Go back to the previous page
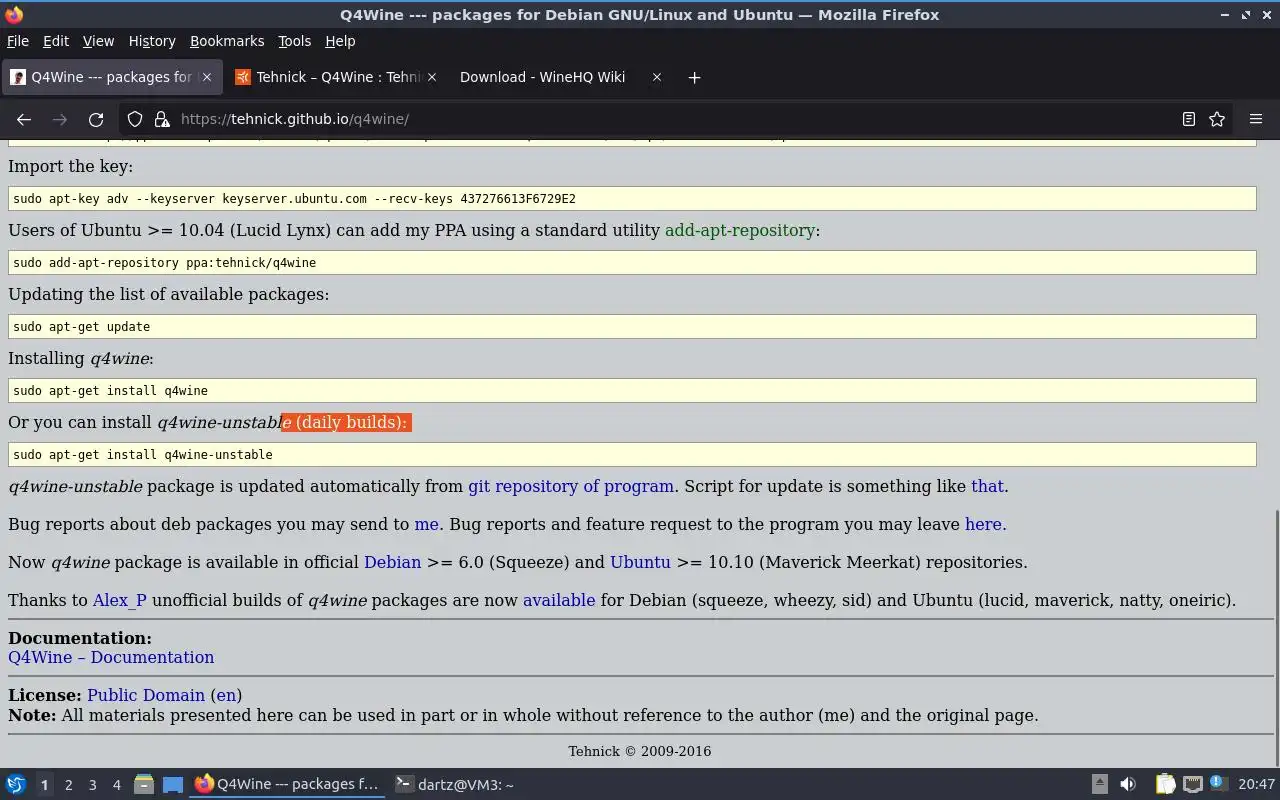The width and height of the screenshot is (1280, 800). pyautogui.click(x=24, y=119)
